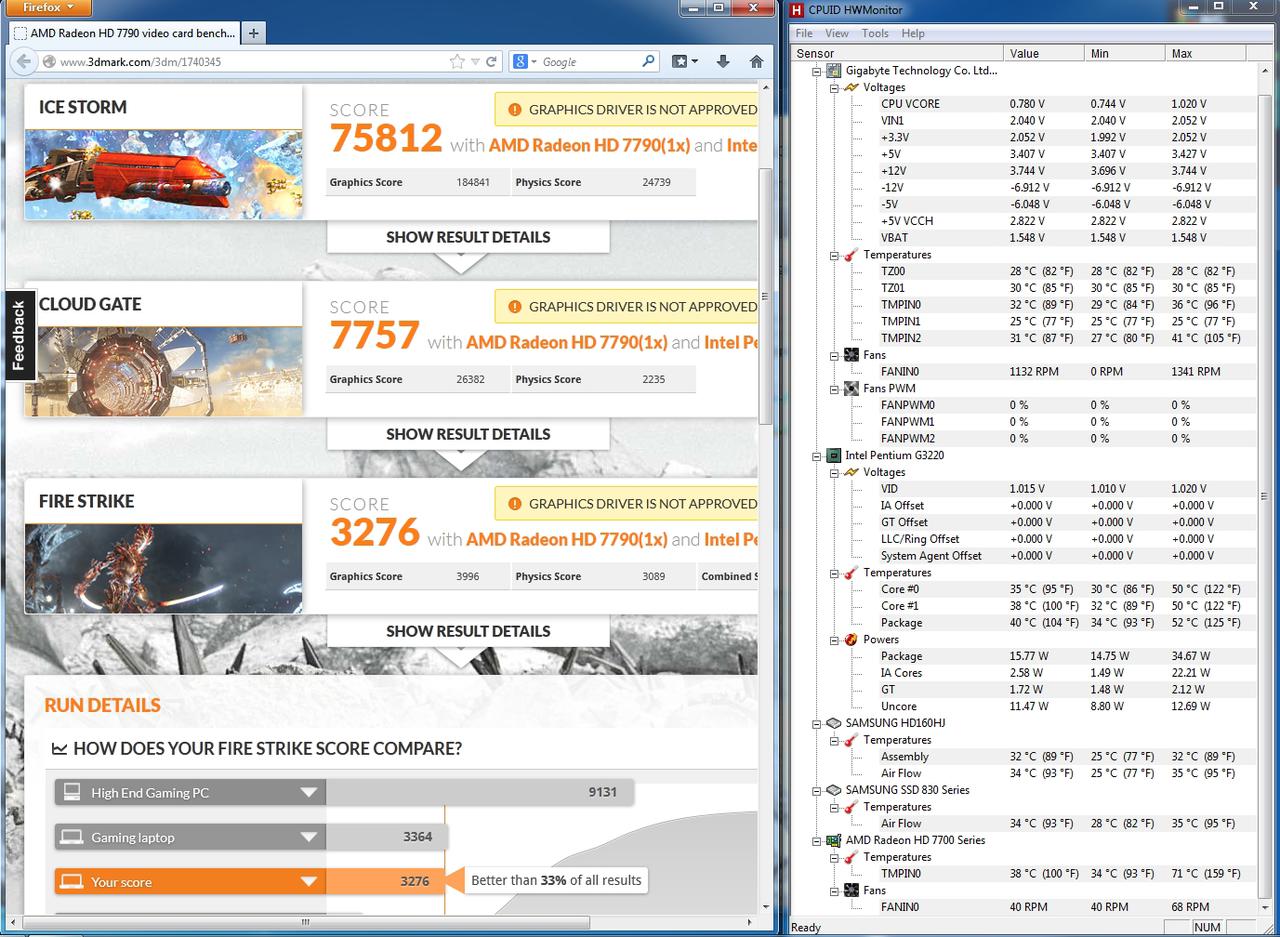Viewport: 1280px width, 937px height.
Task: Collapse Intel Pentium G3220 node
Action: (x=817, y=456)
